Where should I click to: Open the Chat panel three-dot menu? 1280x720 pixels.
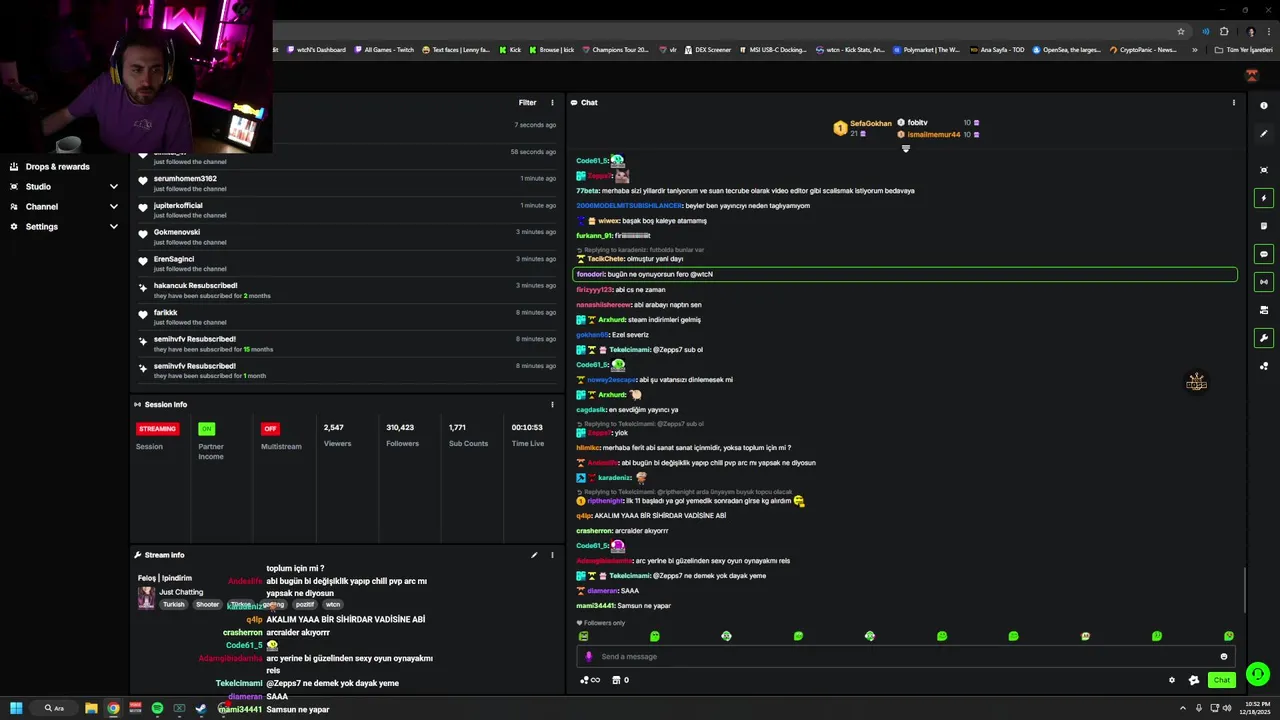pyautogui.click(x=1233, y=102)
